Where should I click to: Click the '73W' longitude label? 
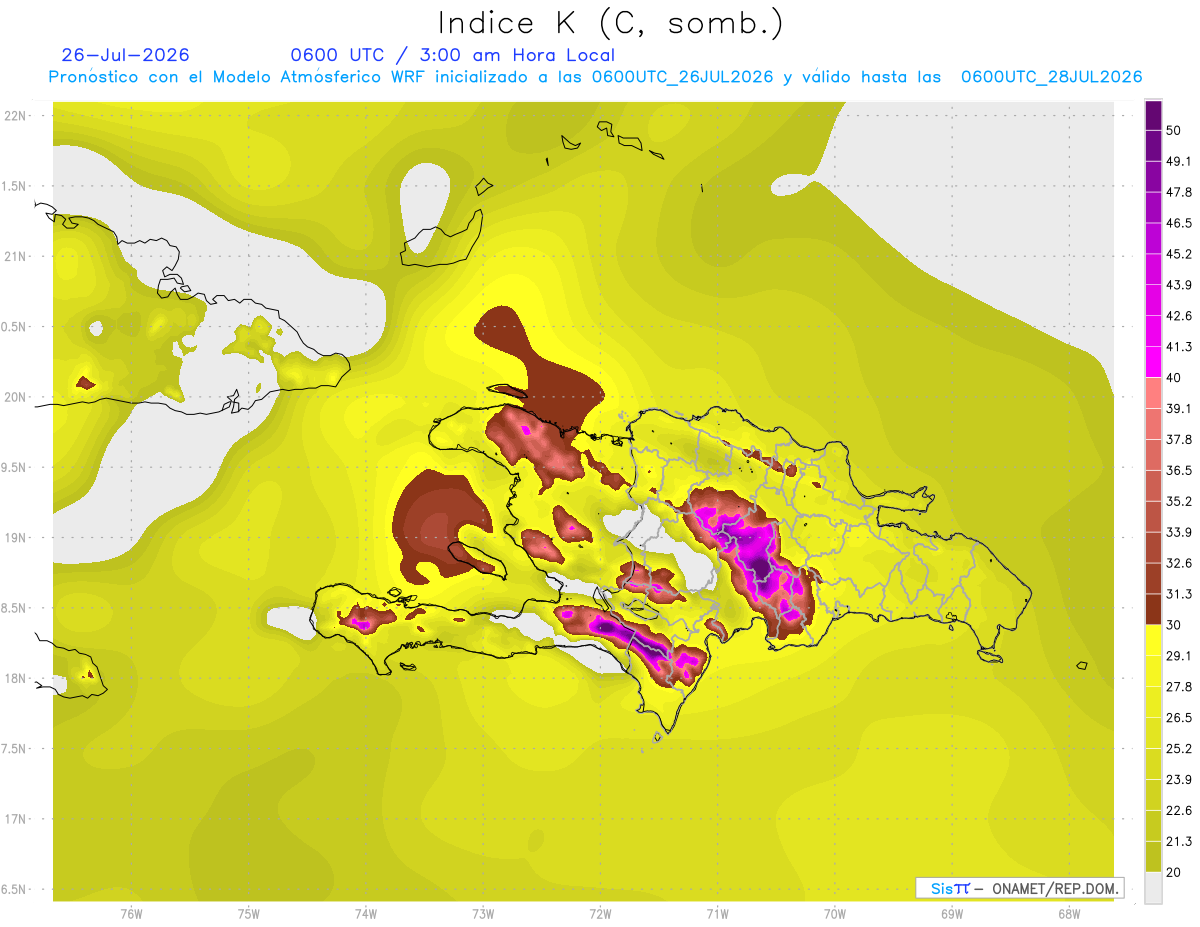click(483, 913)
